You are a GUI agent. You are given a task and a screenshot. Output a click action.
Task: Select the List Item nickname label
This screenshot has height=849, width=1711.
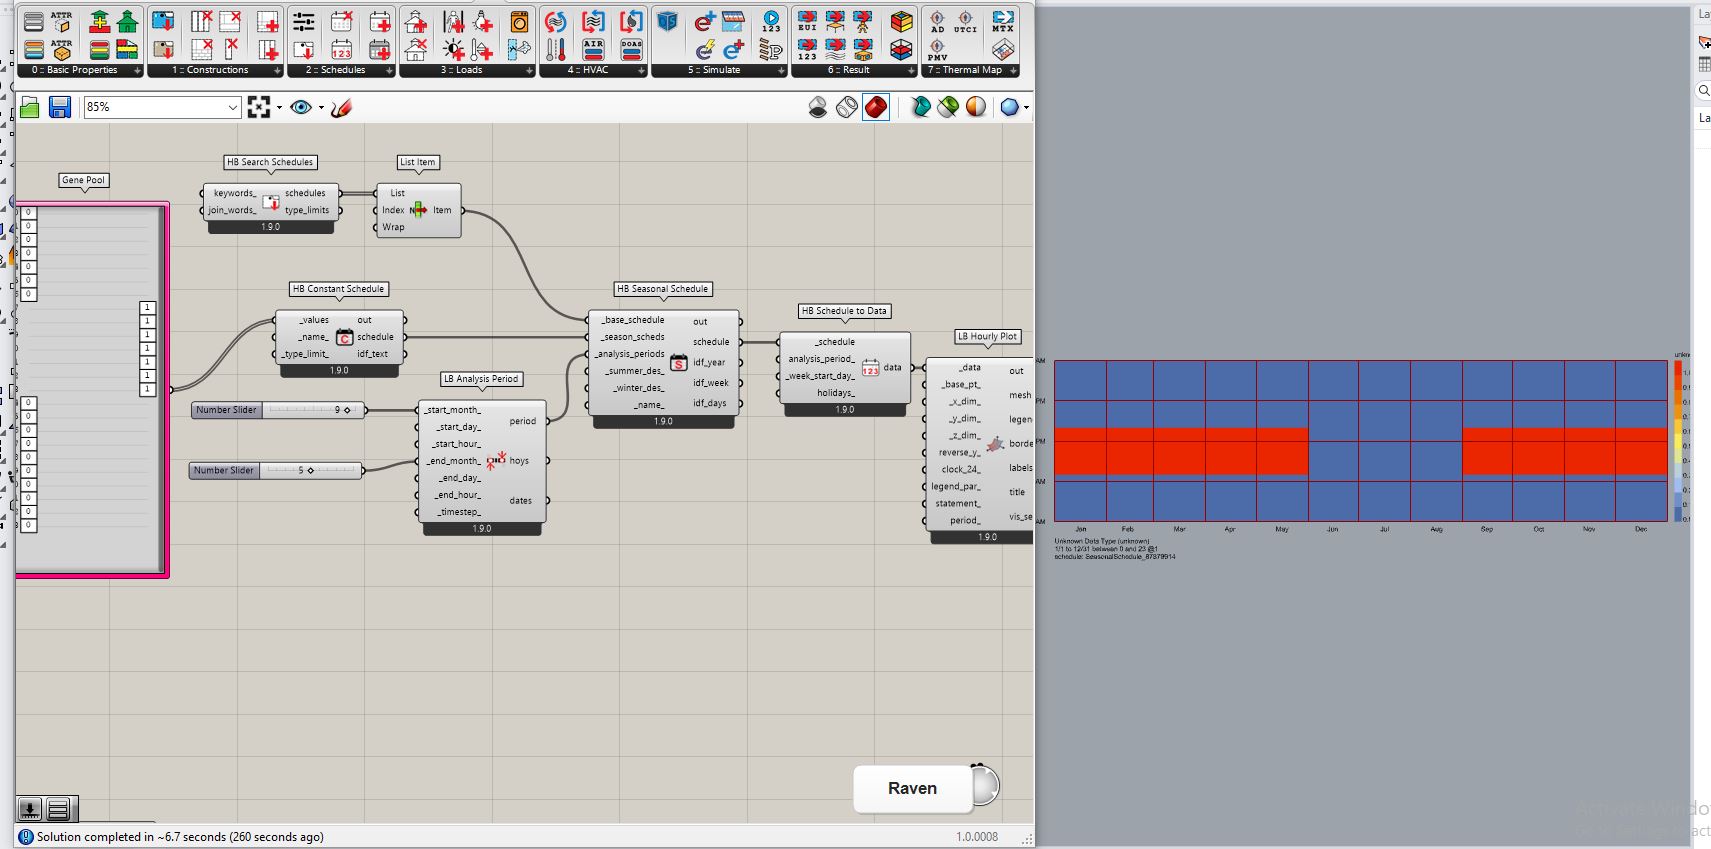click(418, 162)
